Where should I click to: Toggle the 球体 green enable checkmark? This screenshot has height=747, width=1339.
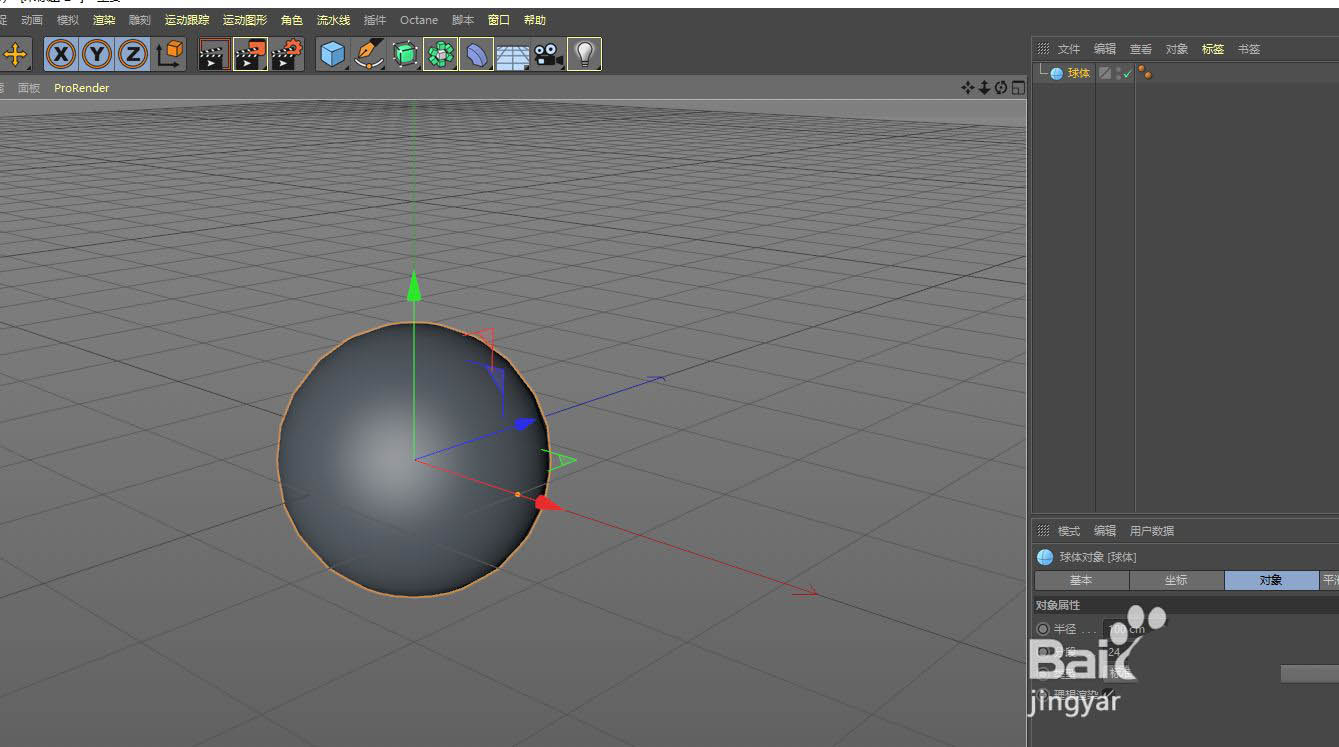pos(1128,73)
